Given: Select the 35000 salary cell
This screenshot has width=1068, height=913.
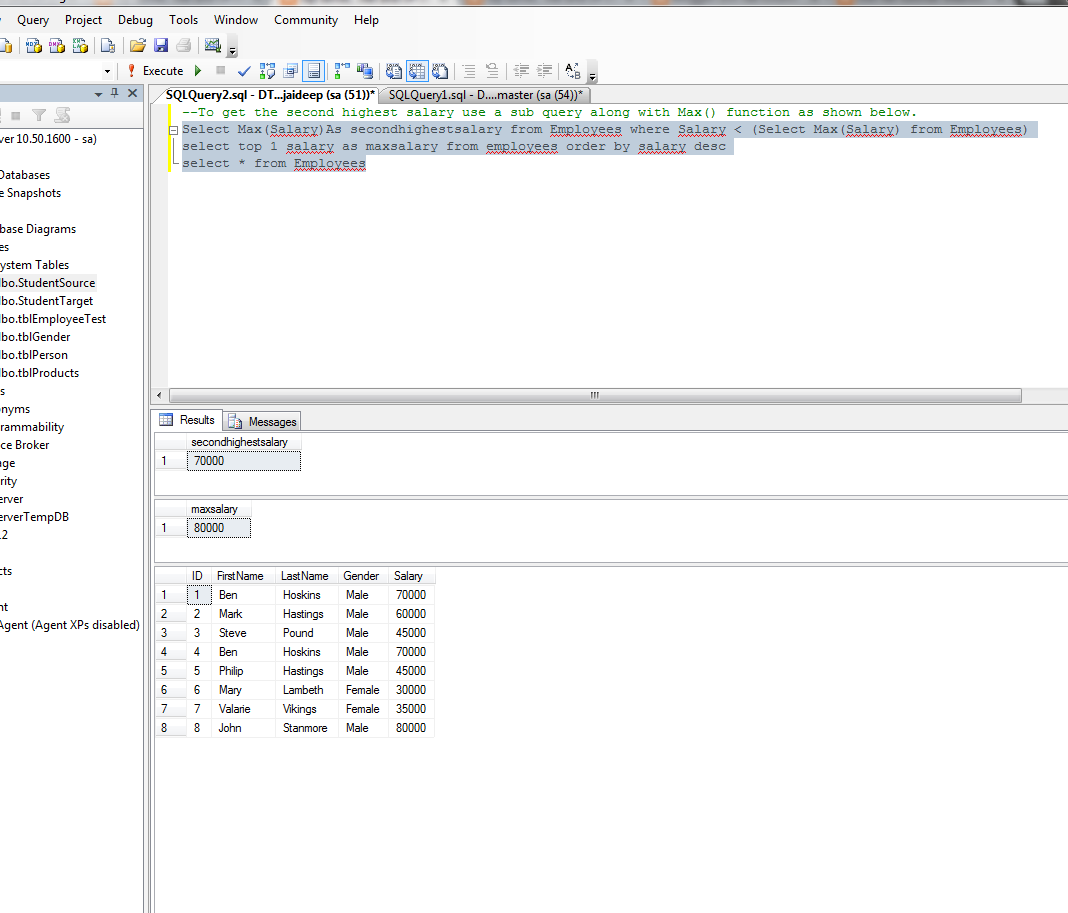Looking at the screenshot, I should (411, 709).
